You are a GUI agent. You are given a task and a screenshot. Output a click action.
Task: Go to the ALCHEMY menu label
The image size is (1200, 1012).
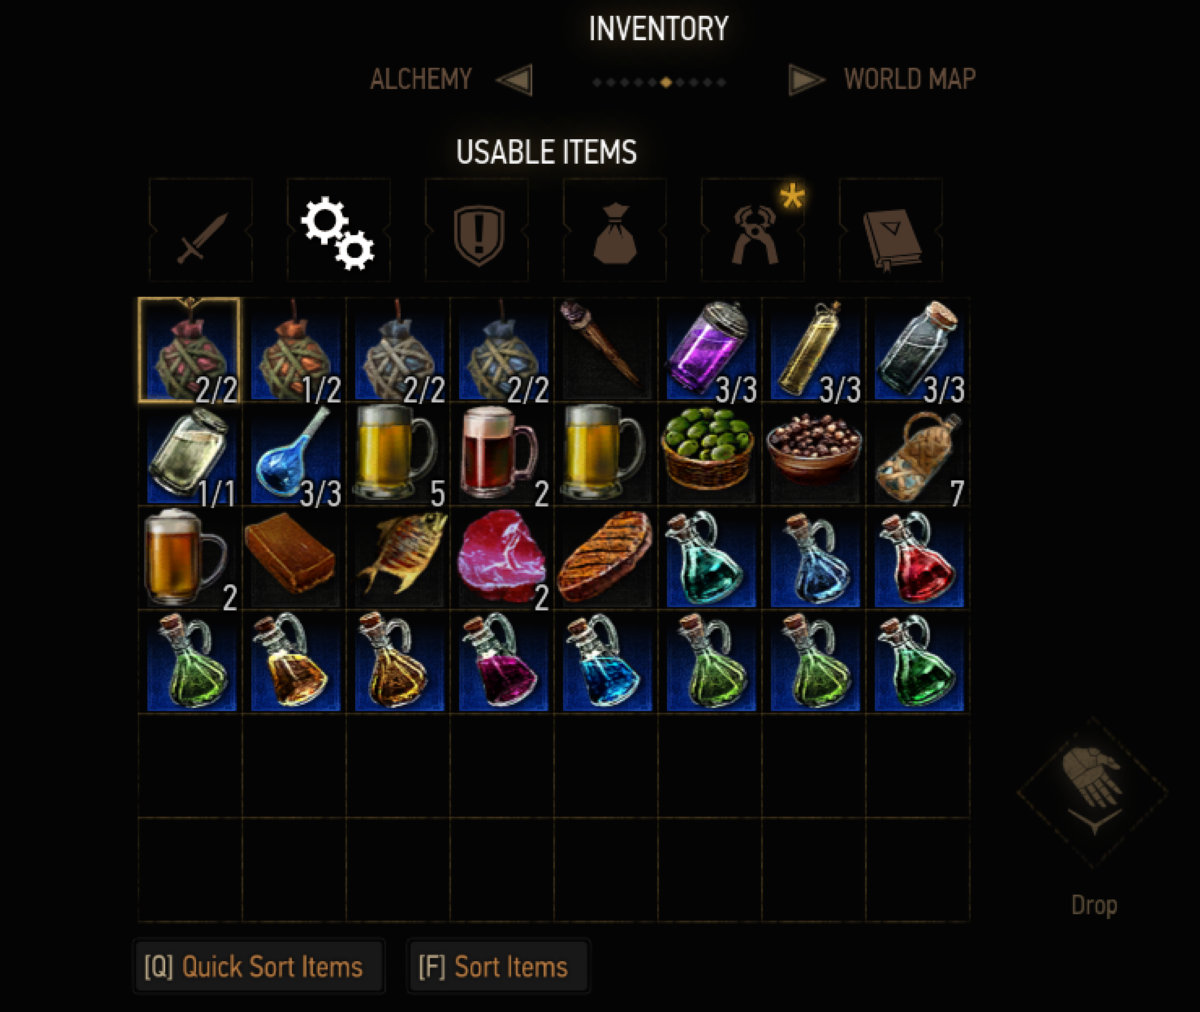click(421, 80)
